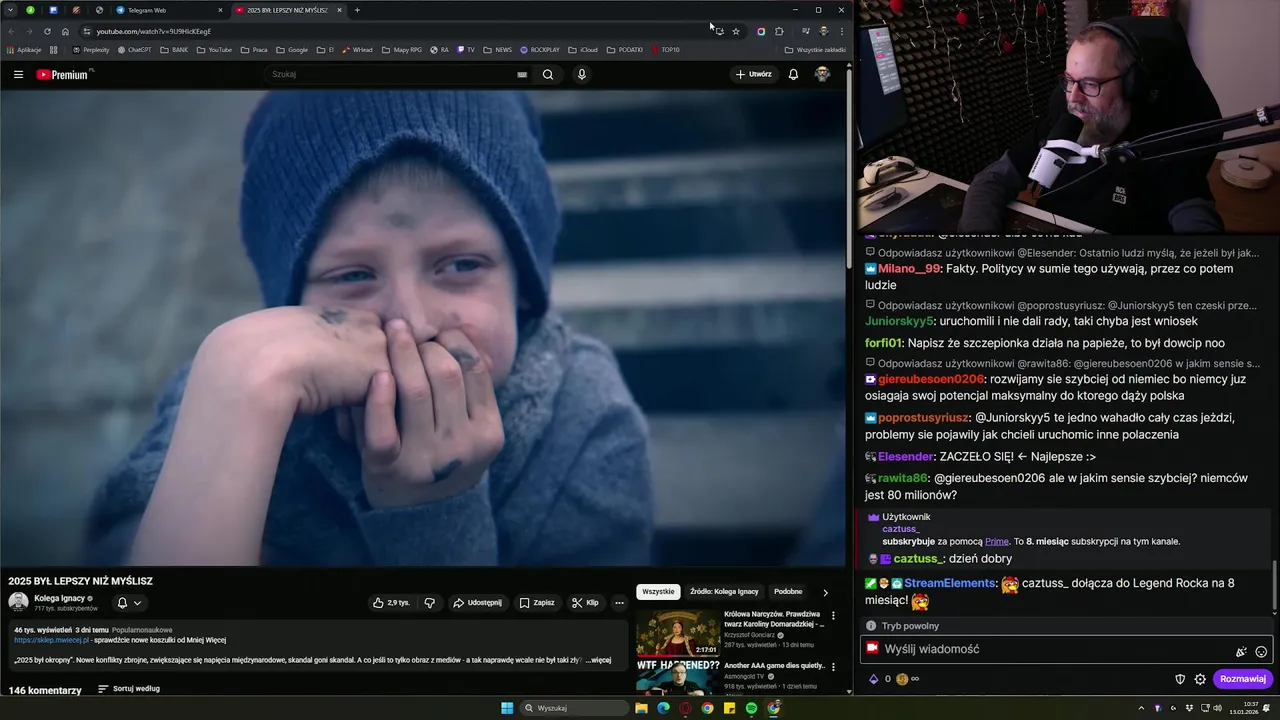
Task: Open the YouTube bookmarks folder
Action: 214,50
